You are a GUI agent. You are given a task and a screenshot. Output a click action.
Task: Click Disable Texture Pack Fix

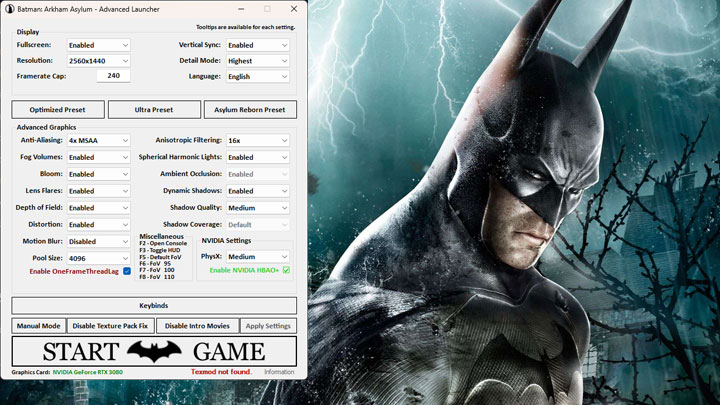111,326
